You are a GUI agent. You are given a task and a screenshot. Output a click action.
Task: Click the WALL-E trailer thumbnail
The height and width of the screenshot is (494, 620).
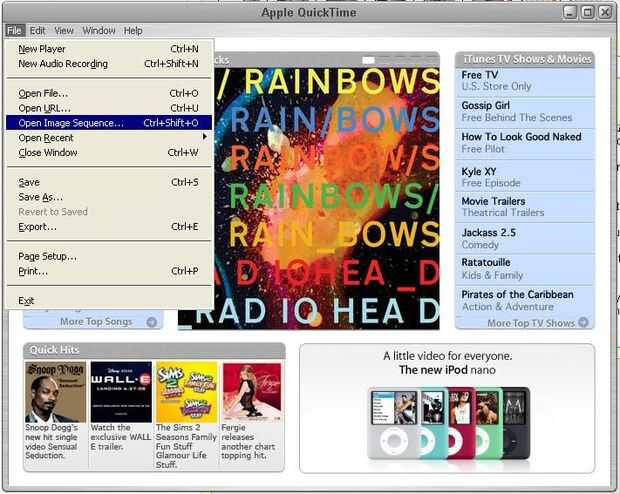click(x=121, y=392)
